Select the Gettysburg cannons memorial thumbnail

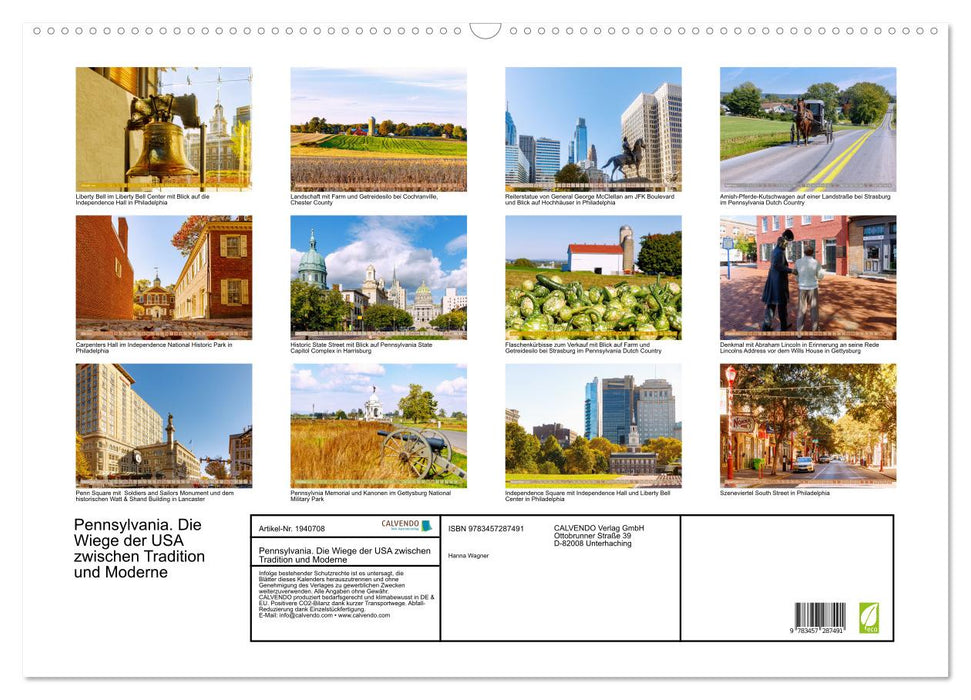coord(378,424)
